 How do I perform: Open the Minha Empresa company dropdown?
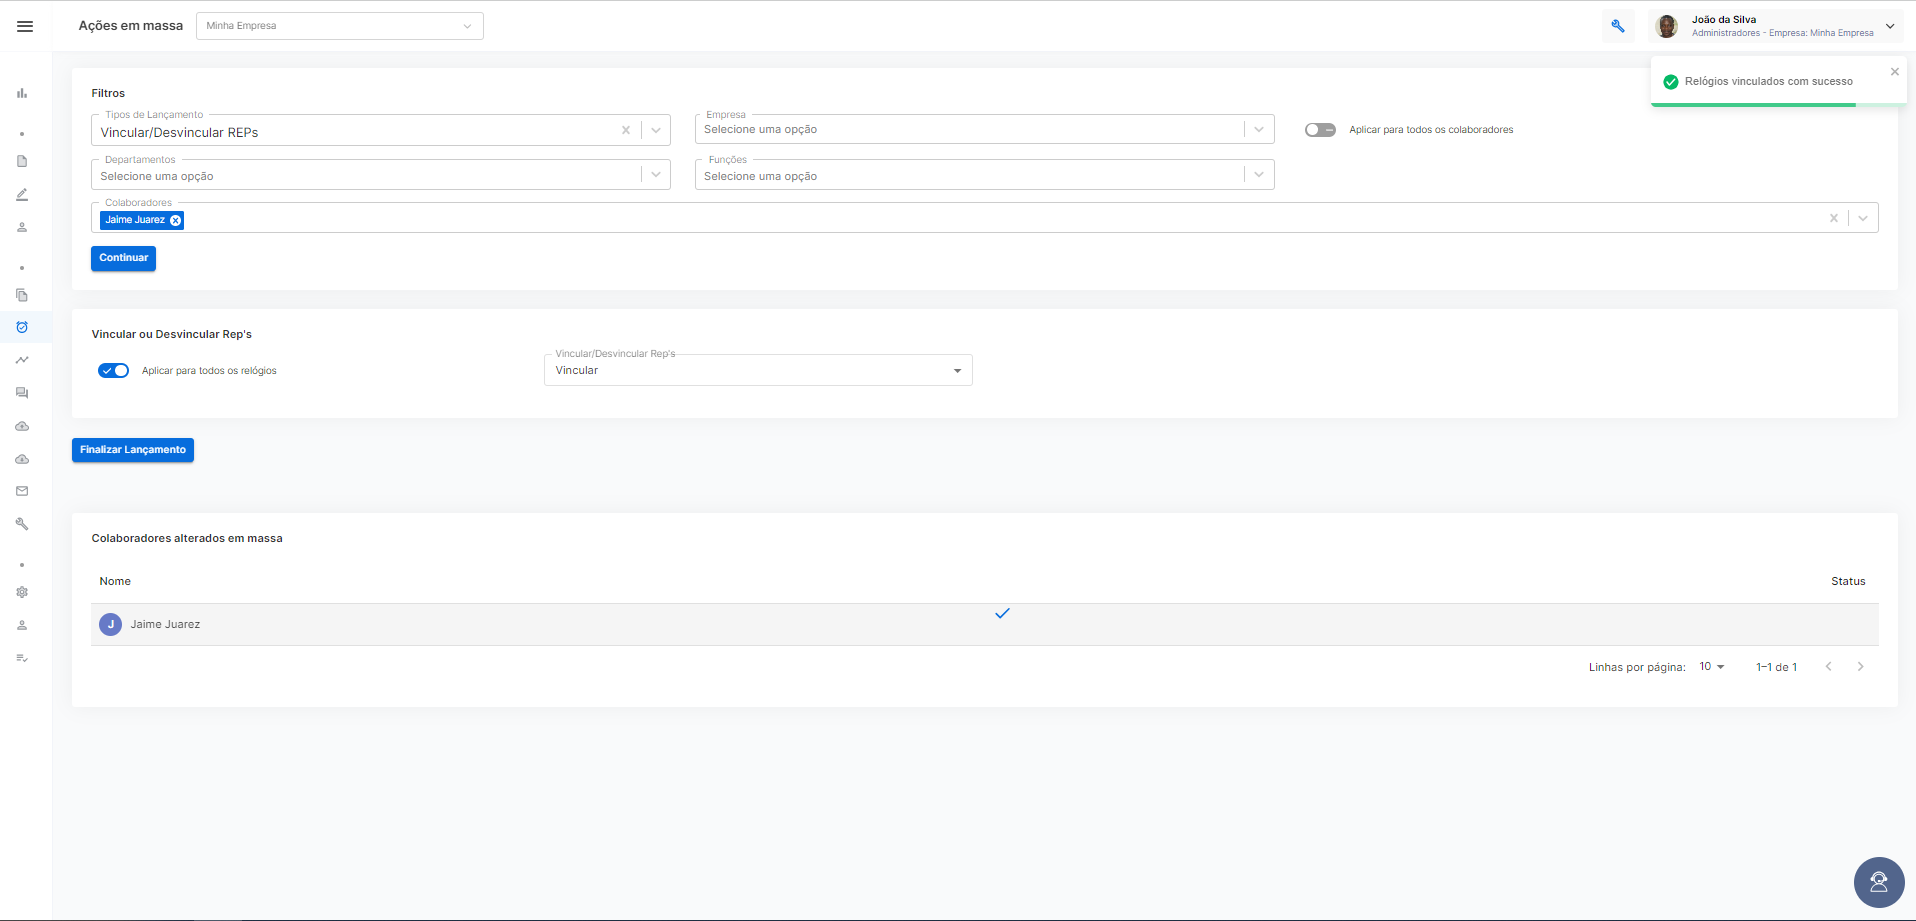point(340,26)
